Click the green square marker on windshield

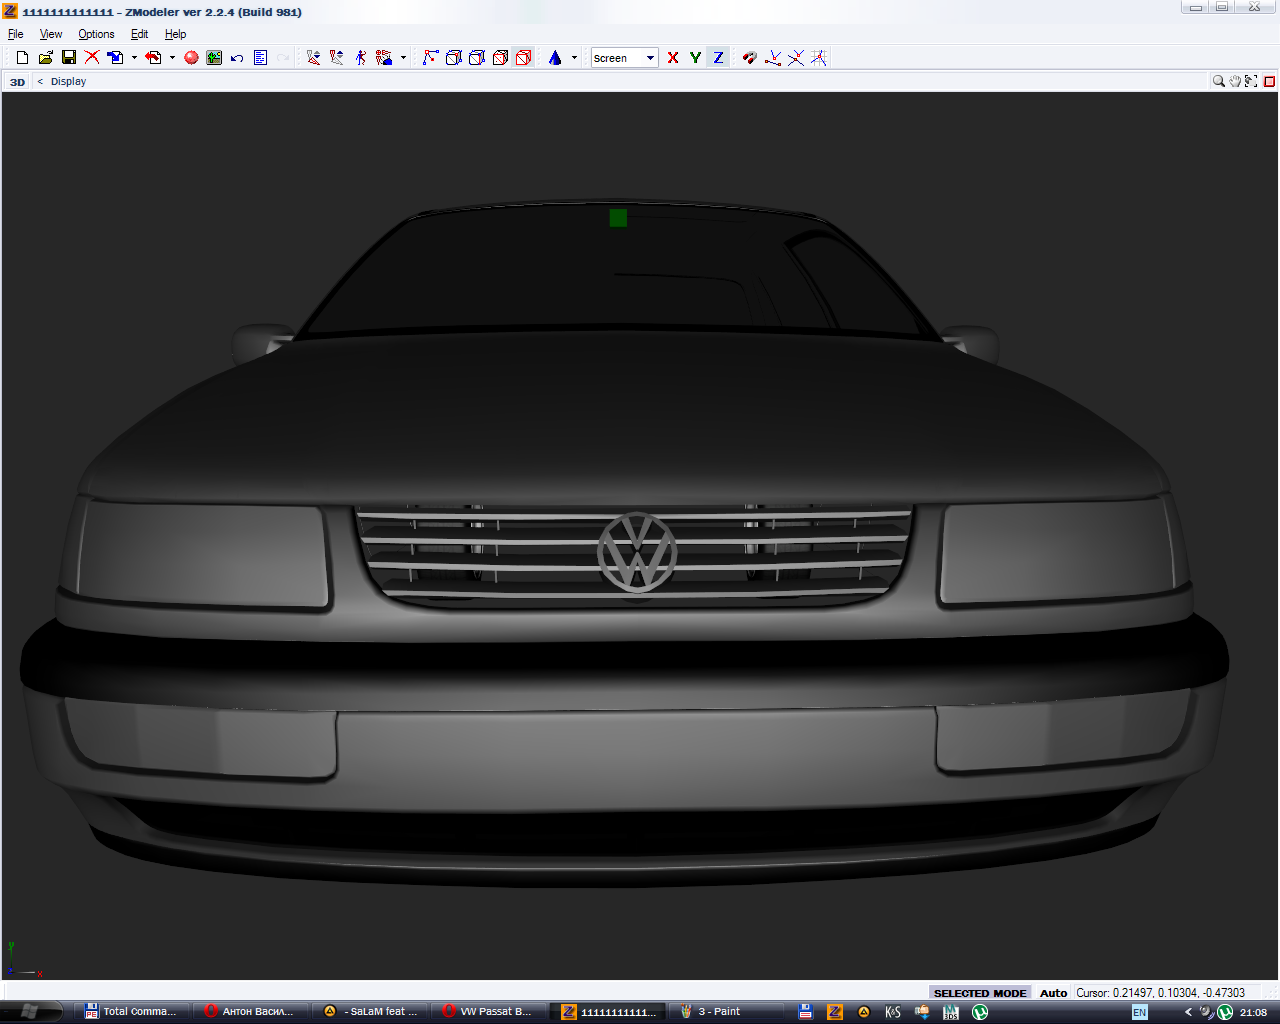click(618, 217)
